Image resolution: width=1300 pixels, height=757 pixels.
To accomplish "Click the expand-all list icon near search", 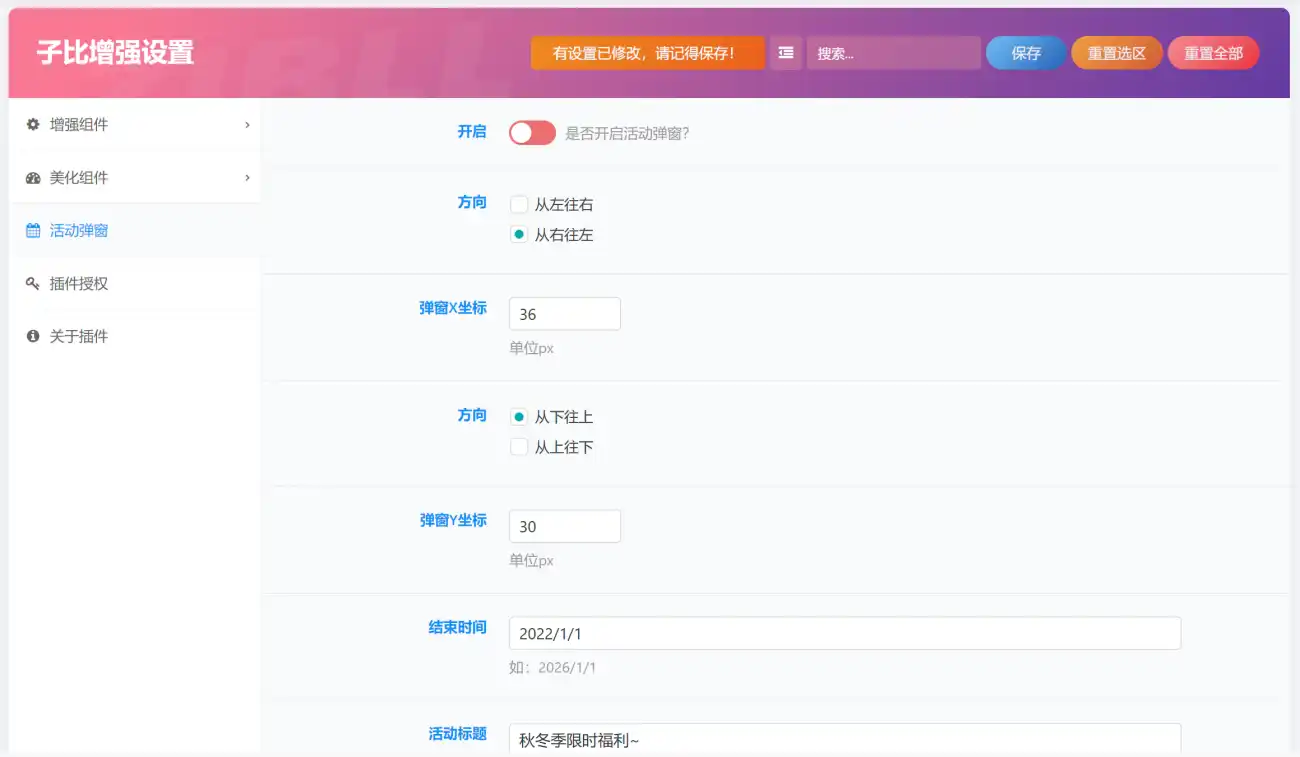I will click(x=786, y=53).
